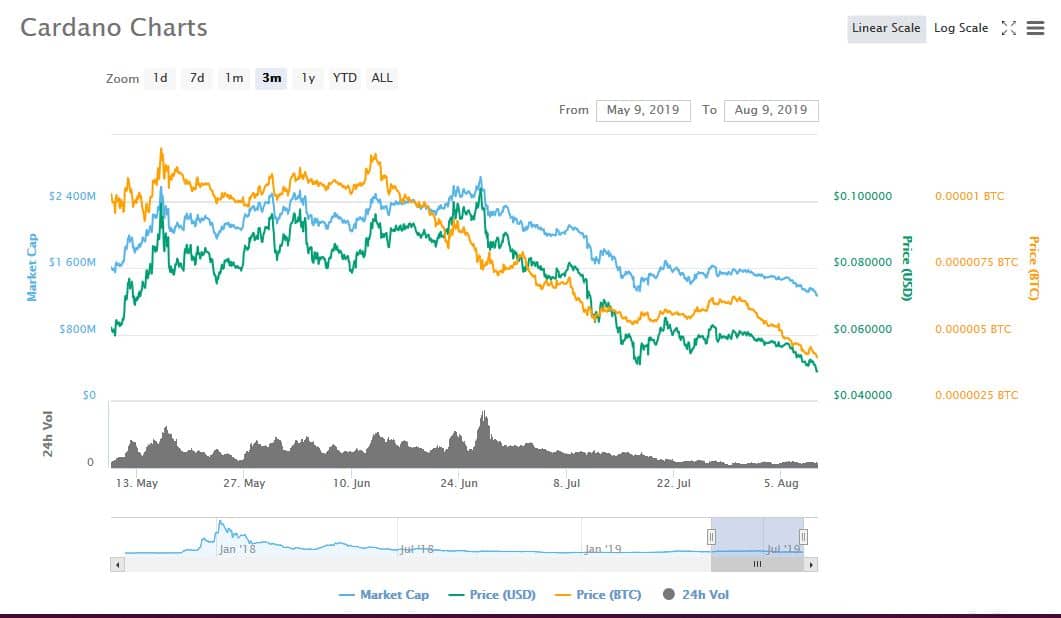Click the To date field

pos(771,110)
